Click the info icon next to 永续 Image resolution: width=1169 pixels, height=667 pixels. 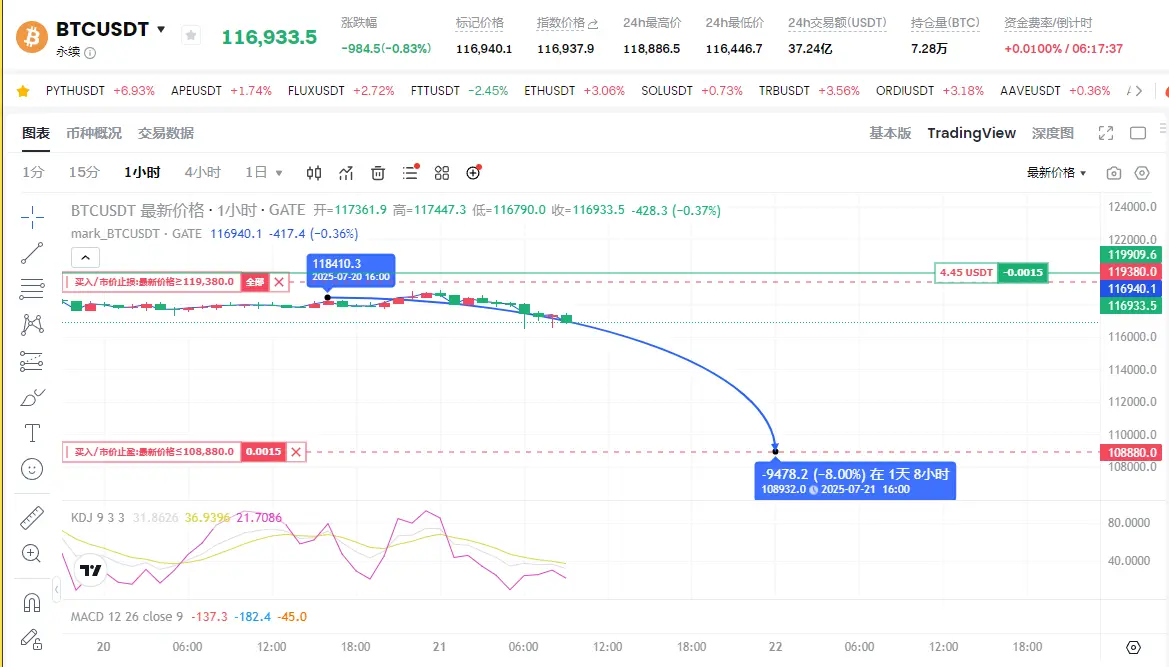(90, 53)
